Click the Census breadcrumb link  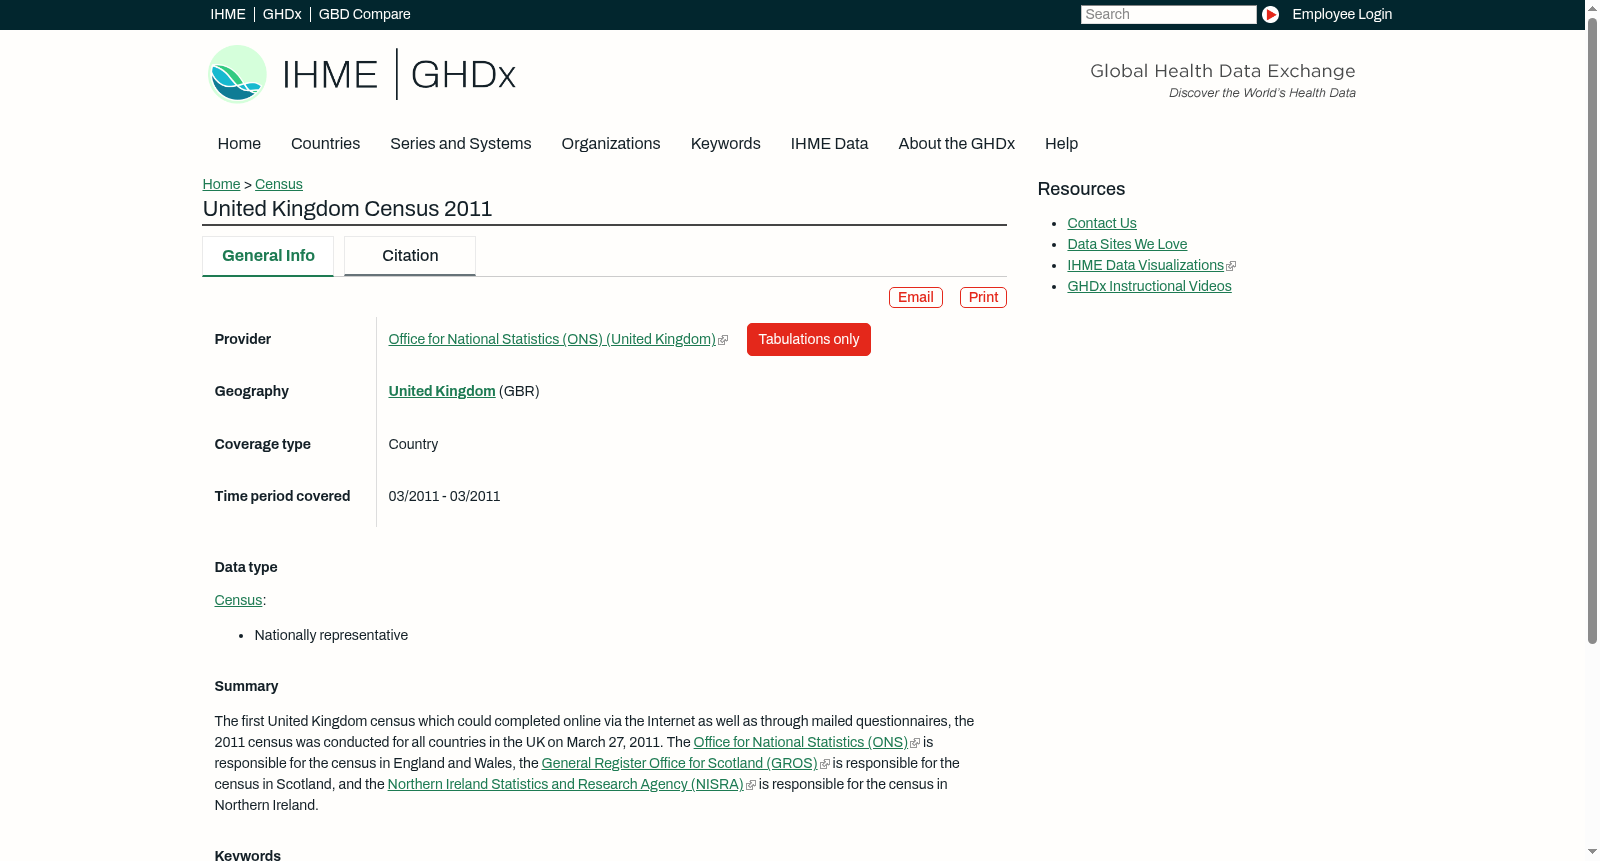point(279,184)
